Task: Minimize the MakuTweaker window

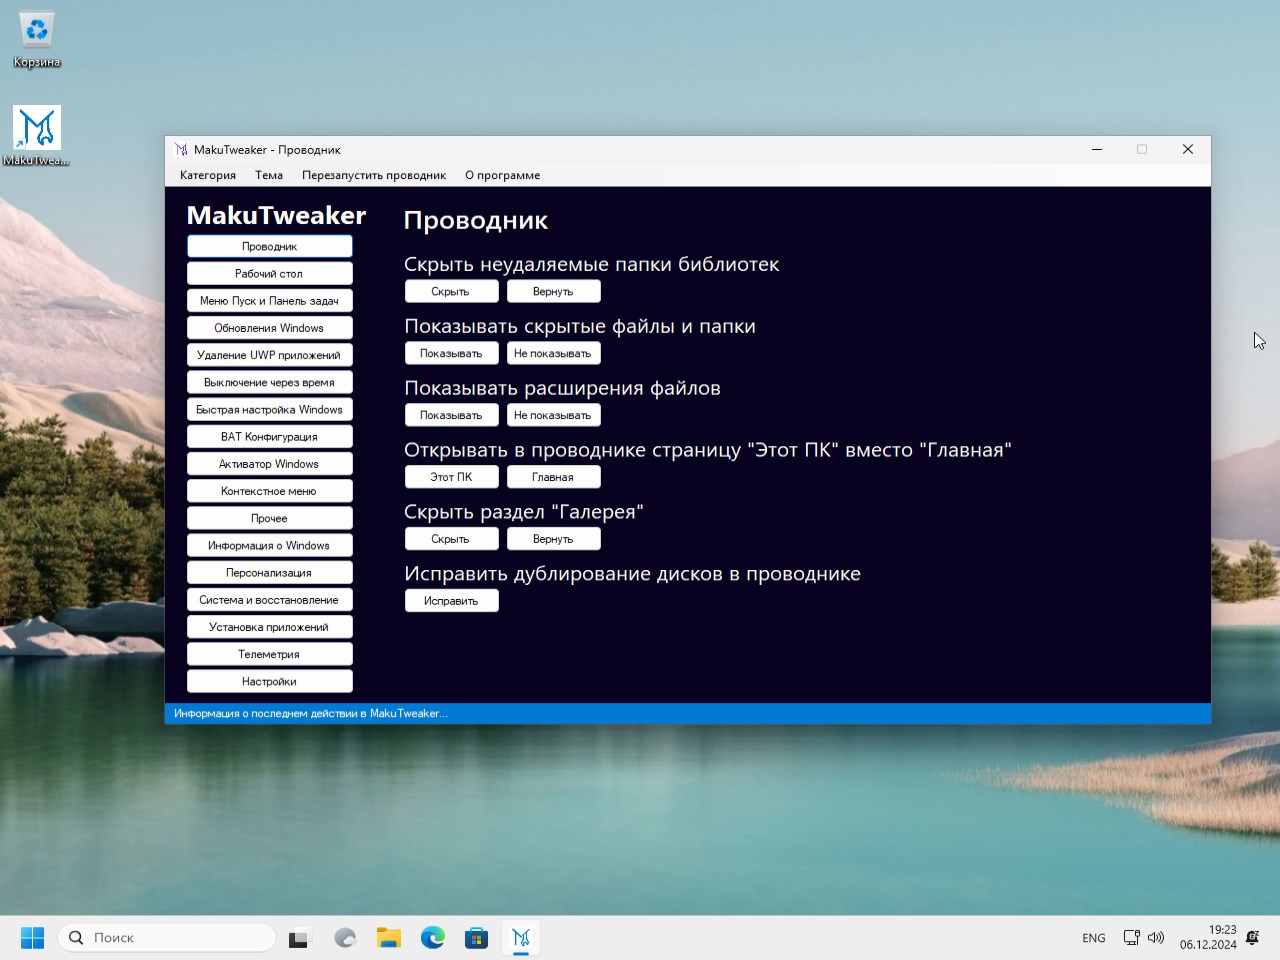Action: tap(1097, 150)
